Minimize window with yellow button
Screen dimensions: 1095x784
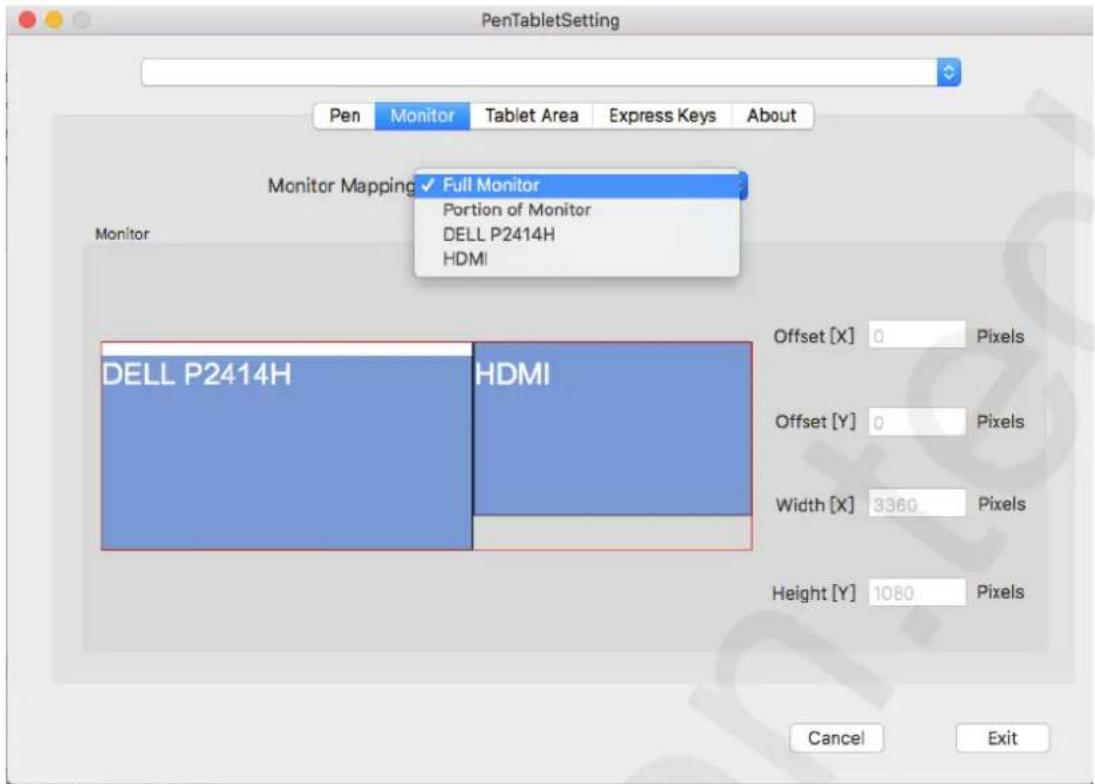point(54,20)
